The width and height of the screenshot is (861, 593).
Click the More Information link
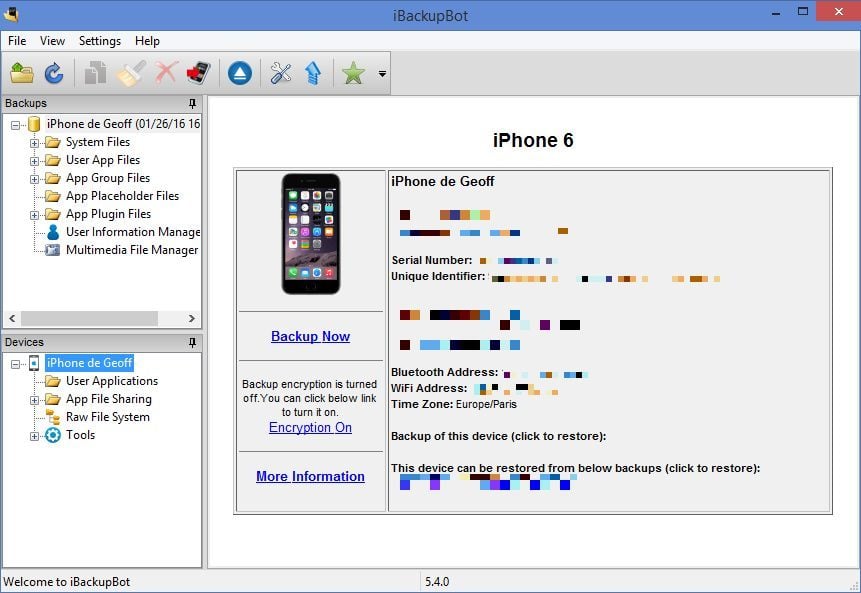point(310,477)
